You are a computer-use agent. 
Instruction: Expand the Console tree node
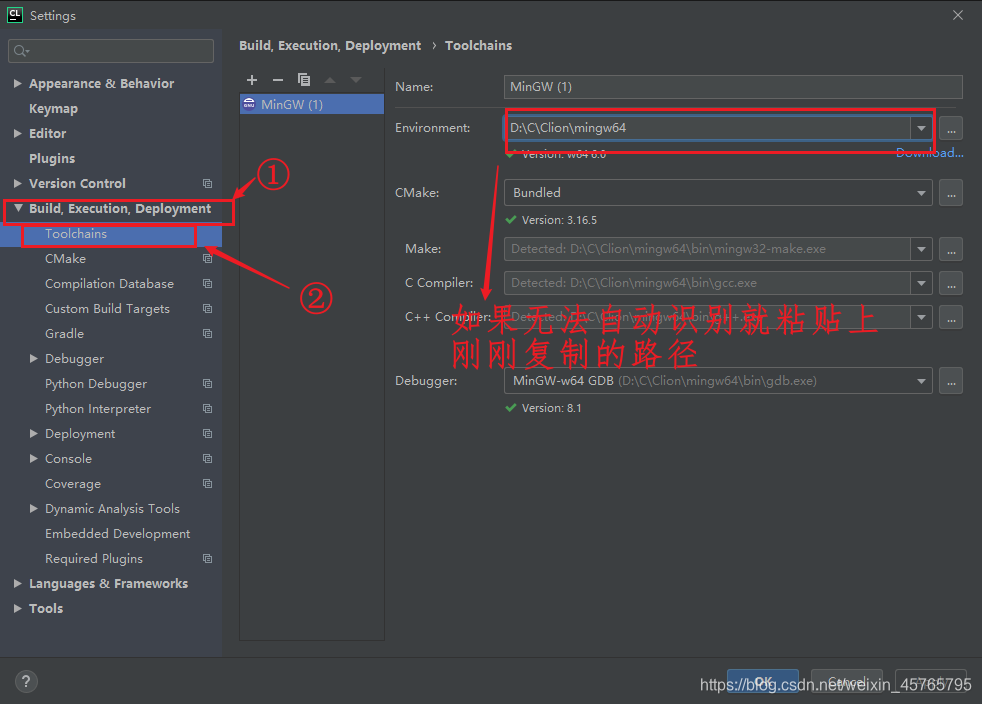click(x=34, y=458)
